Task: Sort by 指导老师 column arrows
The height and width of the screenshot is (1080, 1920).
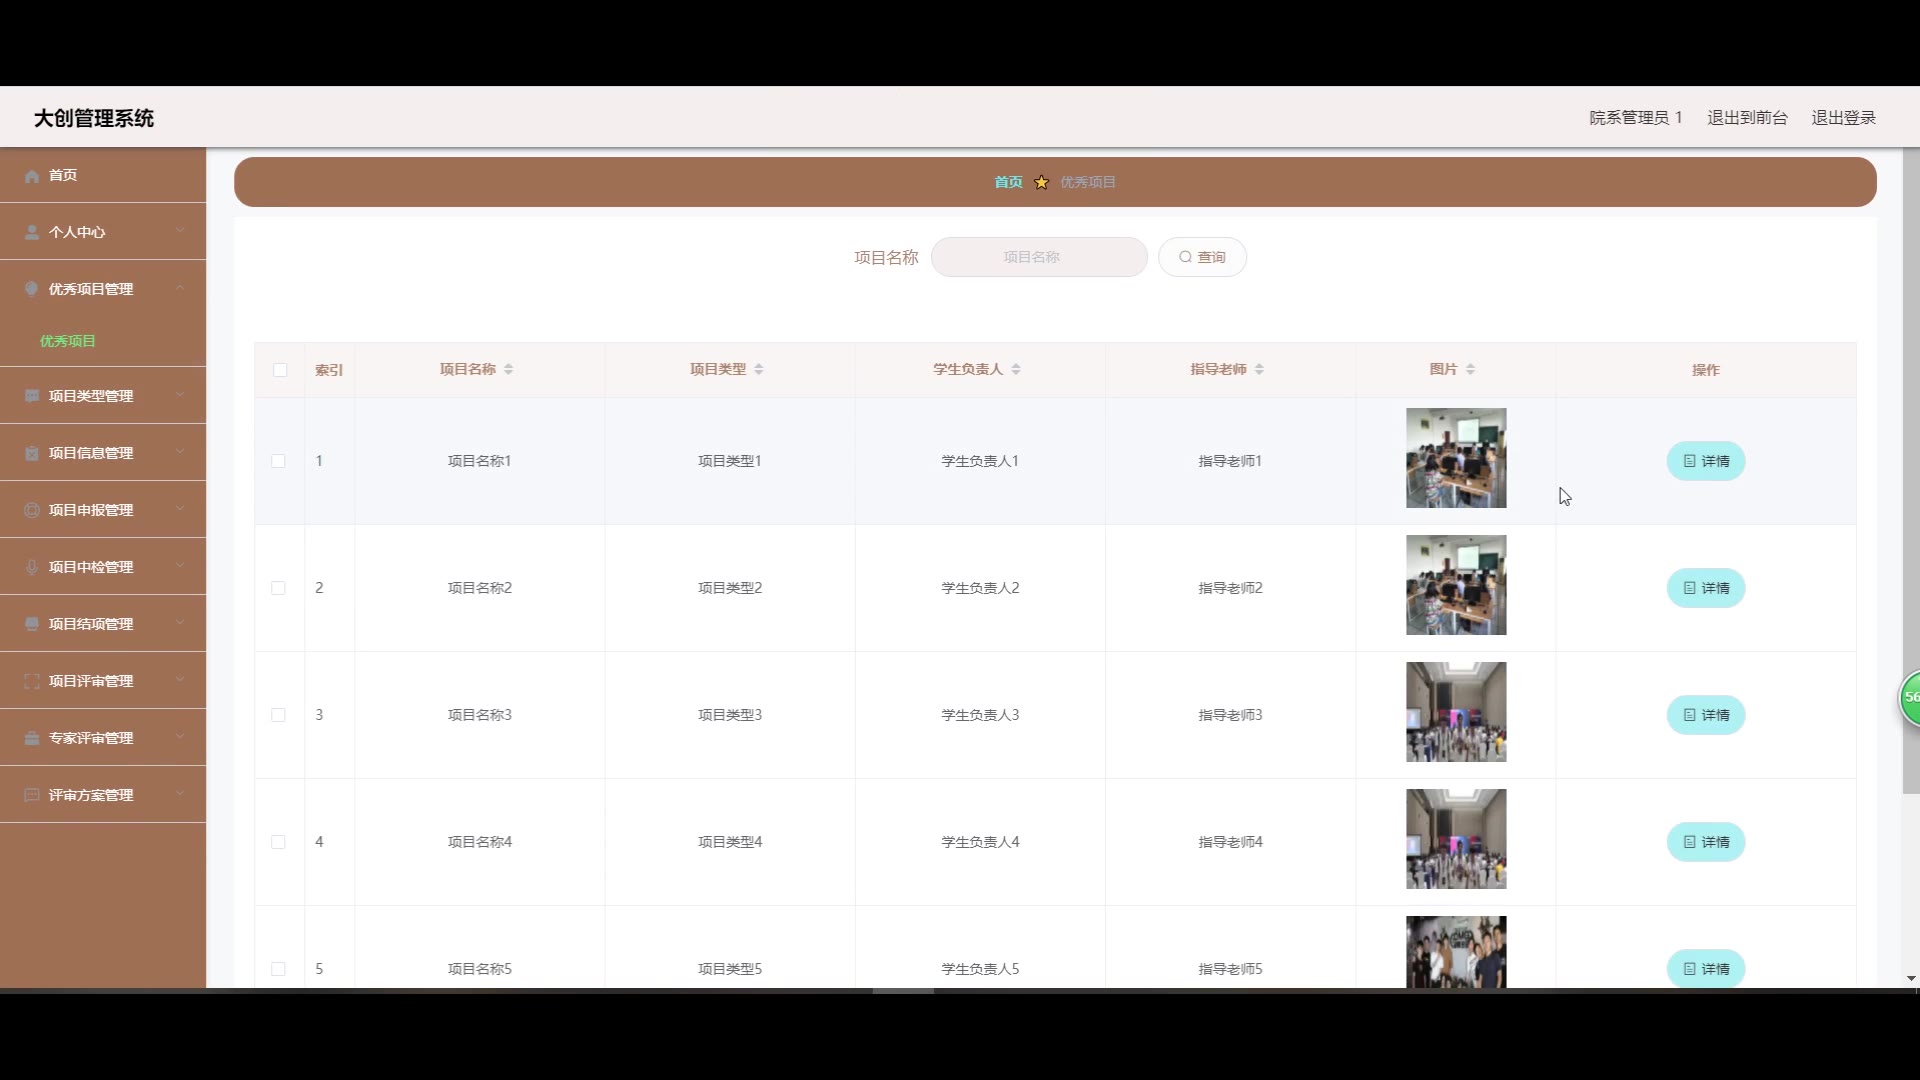Action: (x=1259, y=370)
